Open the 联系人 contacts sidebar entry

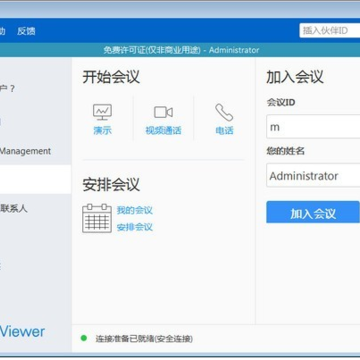tap(14, 209)
